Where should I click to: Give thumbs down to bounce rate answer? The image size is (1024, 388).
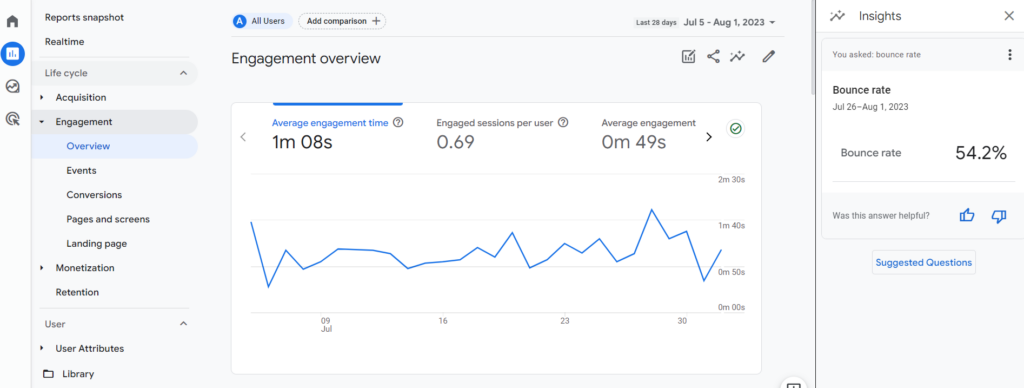click(x=999, y=216)
